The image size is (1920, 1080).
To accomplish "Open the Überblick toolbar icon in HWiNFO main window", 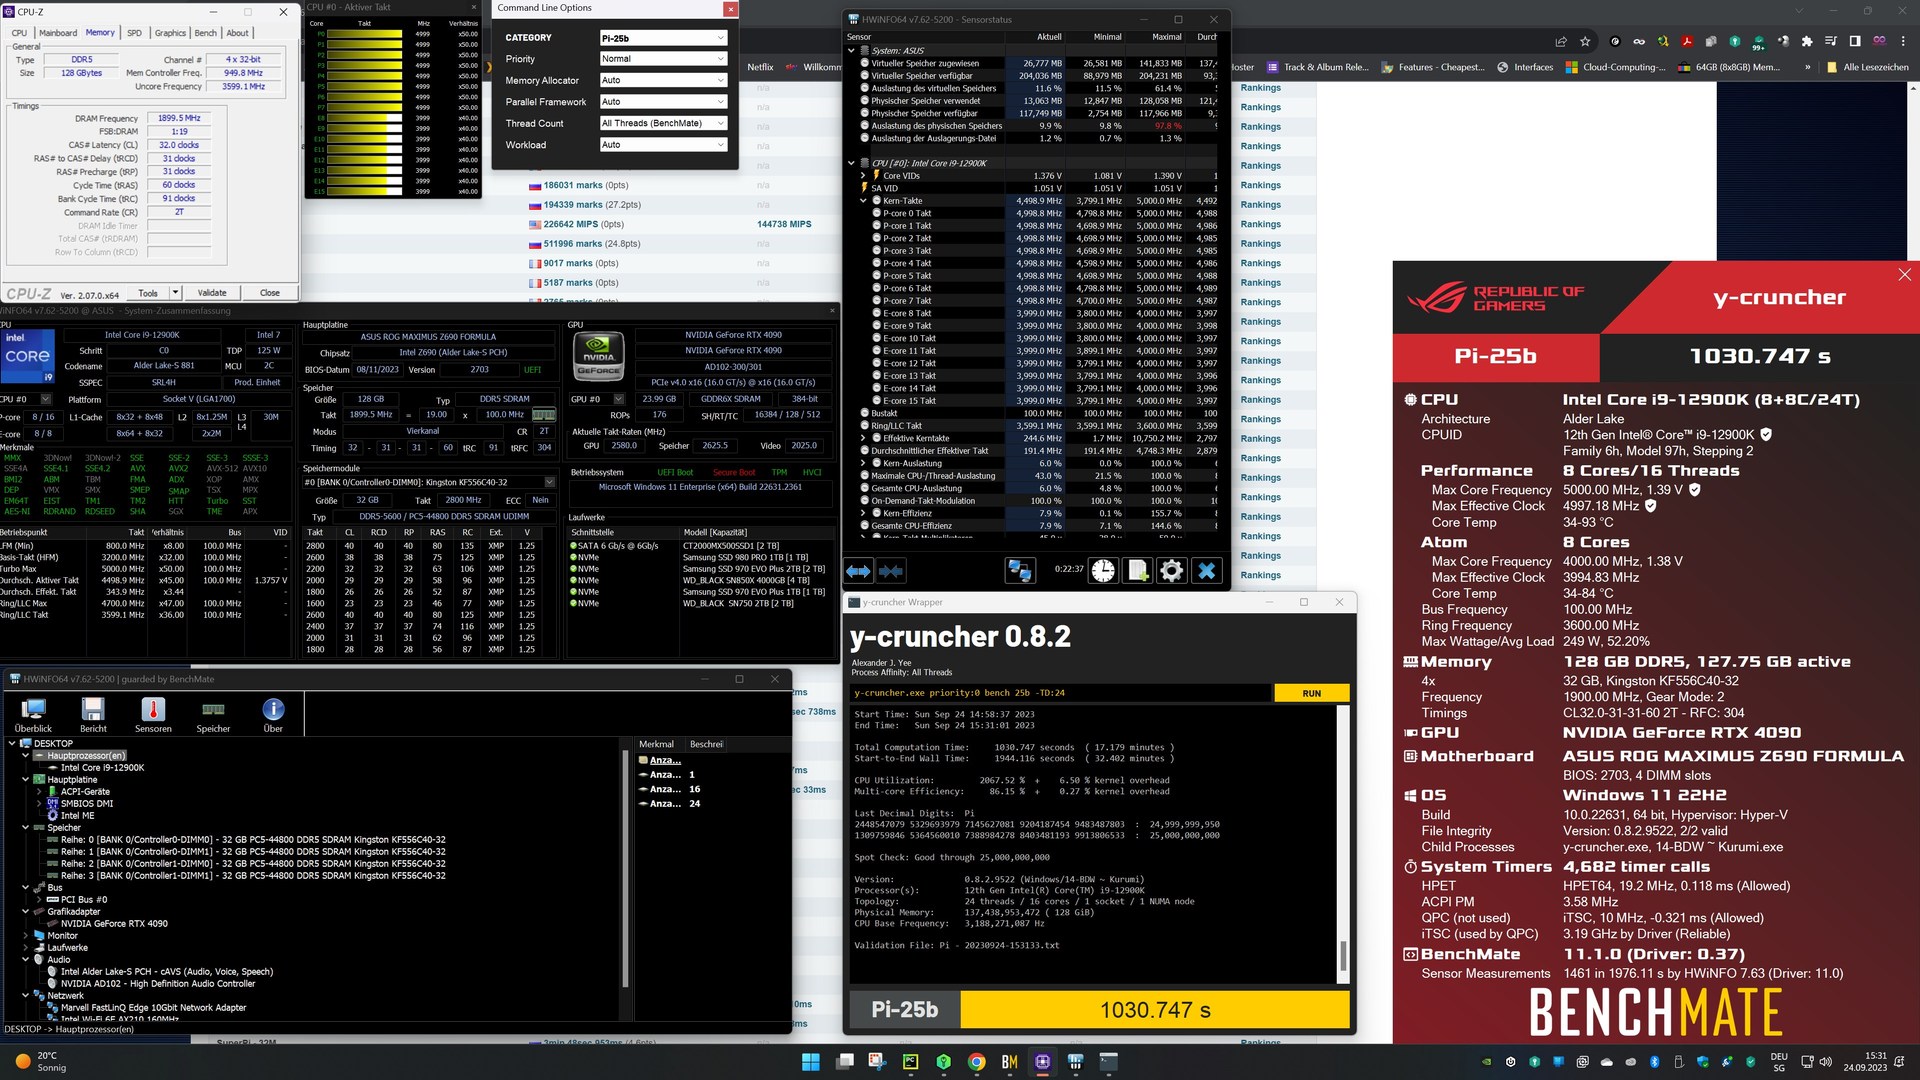I will pos(33,715).
